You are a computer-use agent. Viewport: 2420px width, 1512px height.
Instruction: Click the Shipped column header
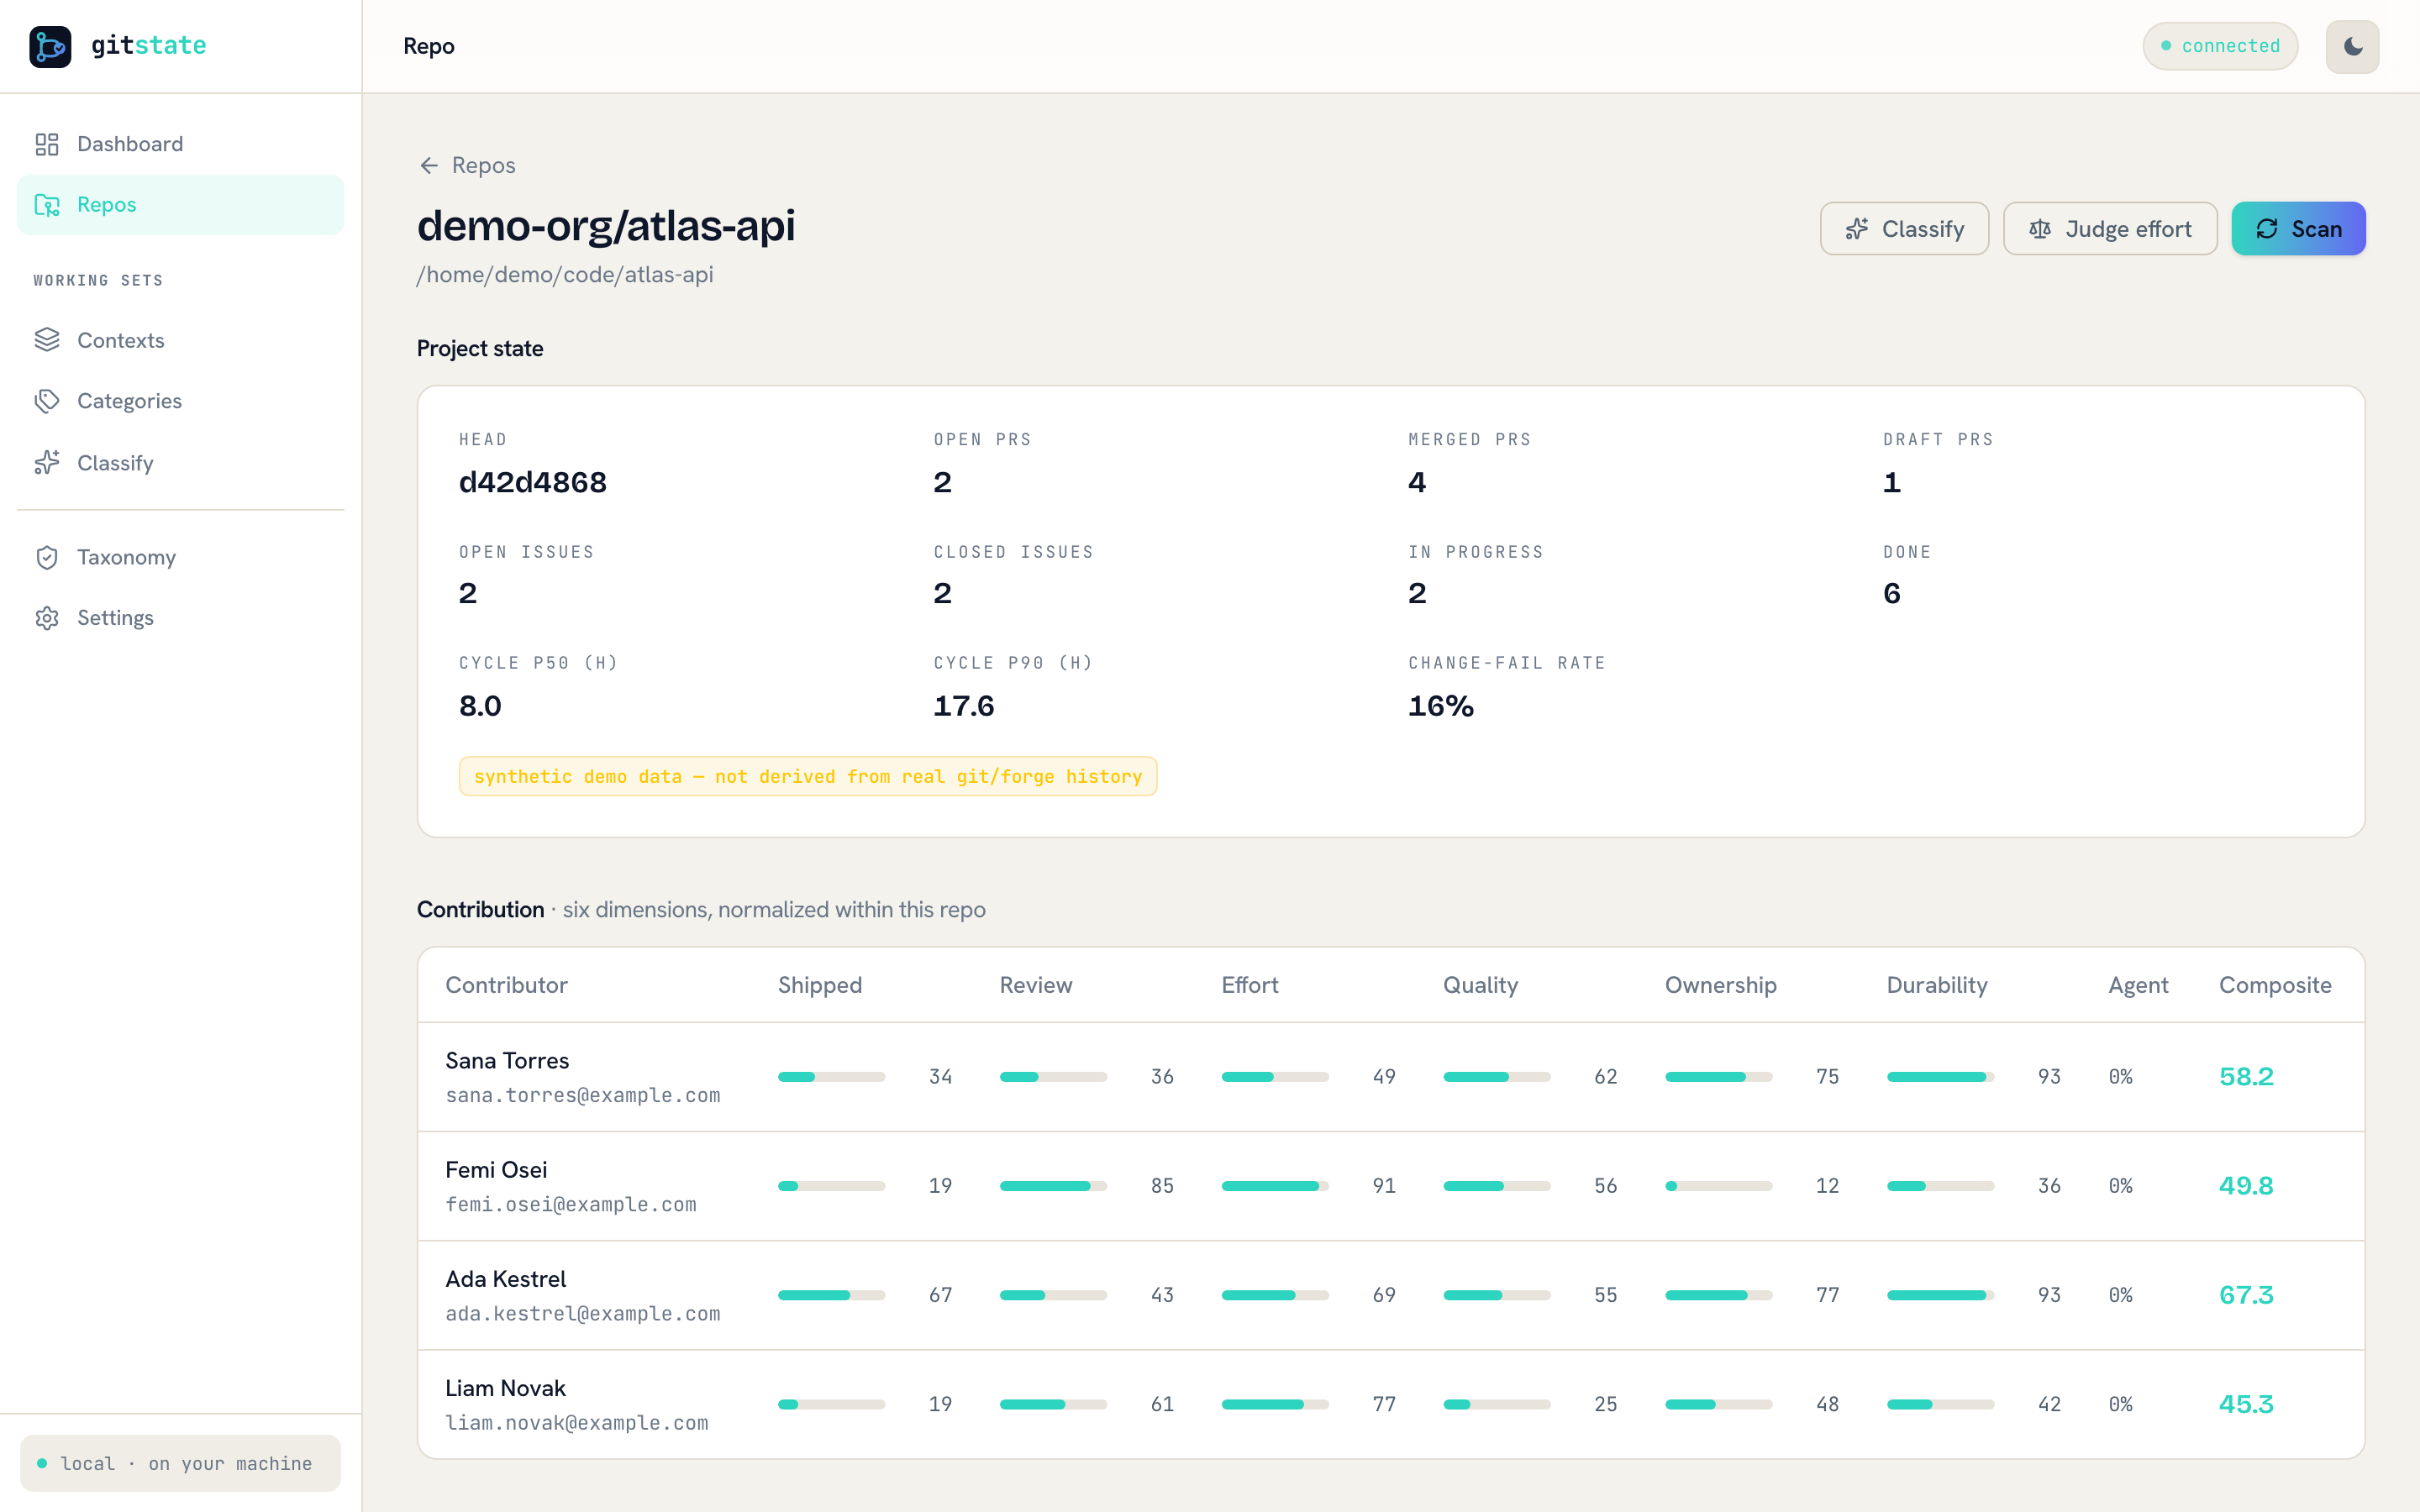(x=820, y=985)
